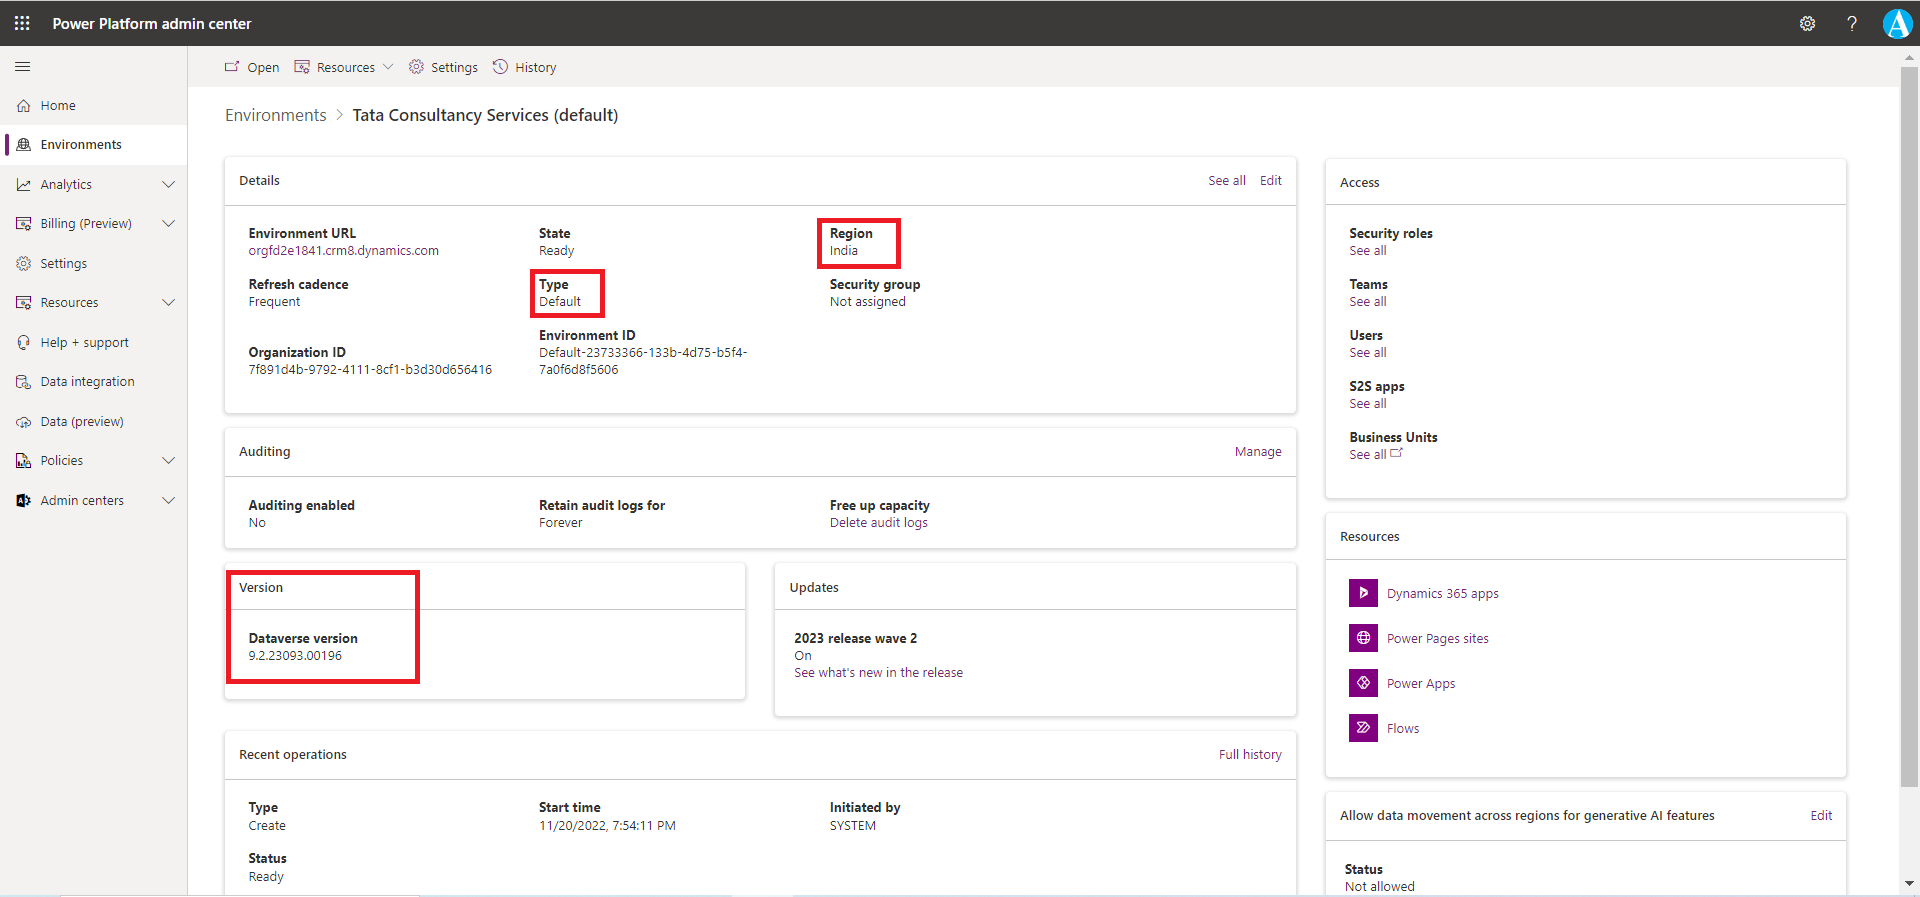
Task: Expand the Analytics navigation section
Action: (x=168, y=185)
